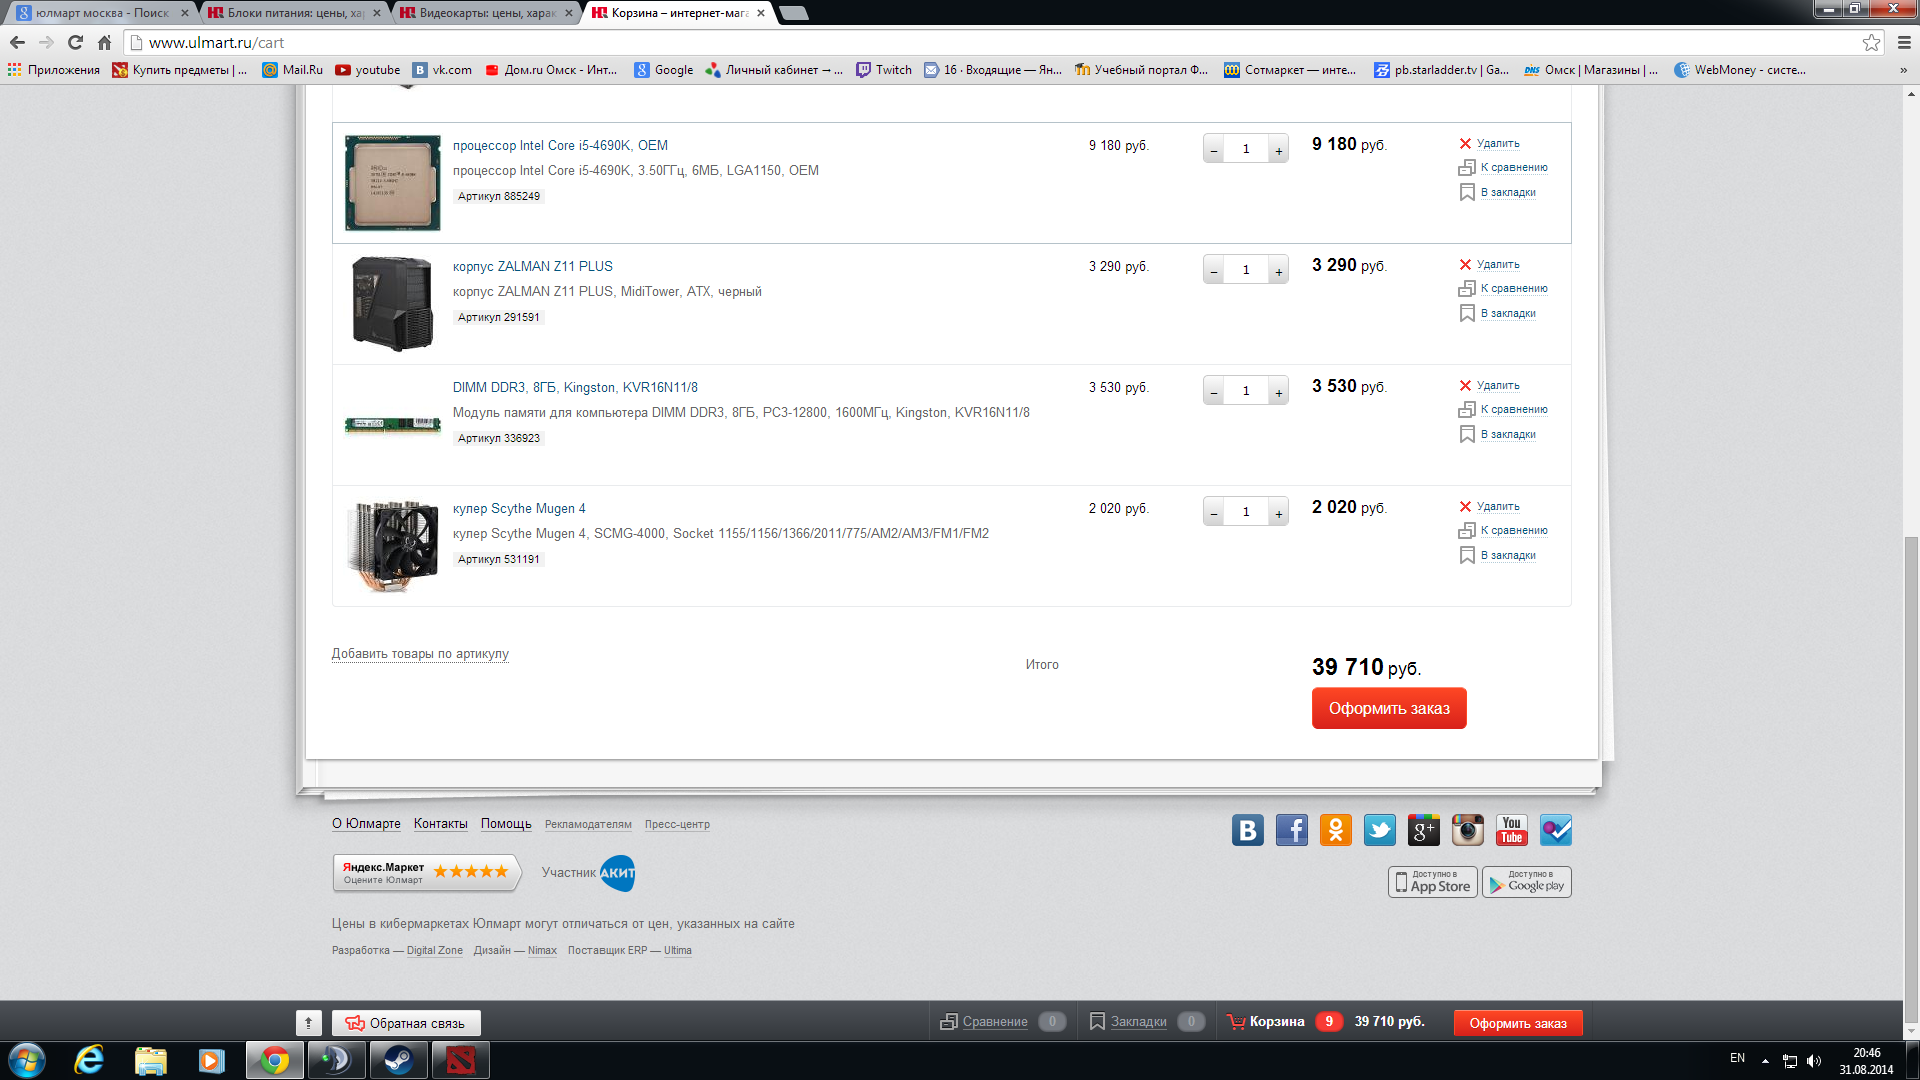Open the youtube bookmark in bookmarks bar
This screenshot has width=1920, height=1080.
[x=368, y=70]
